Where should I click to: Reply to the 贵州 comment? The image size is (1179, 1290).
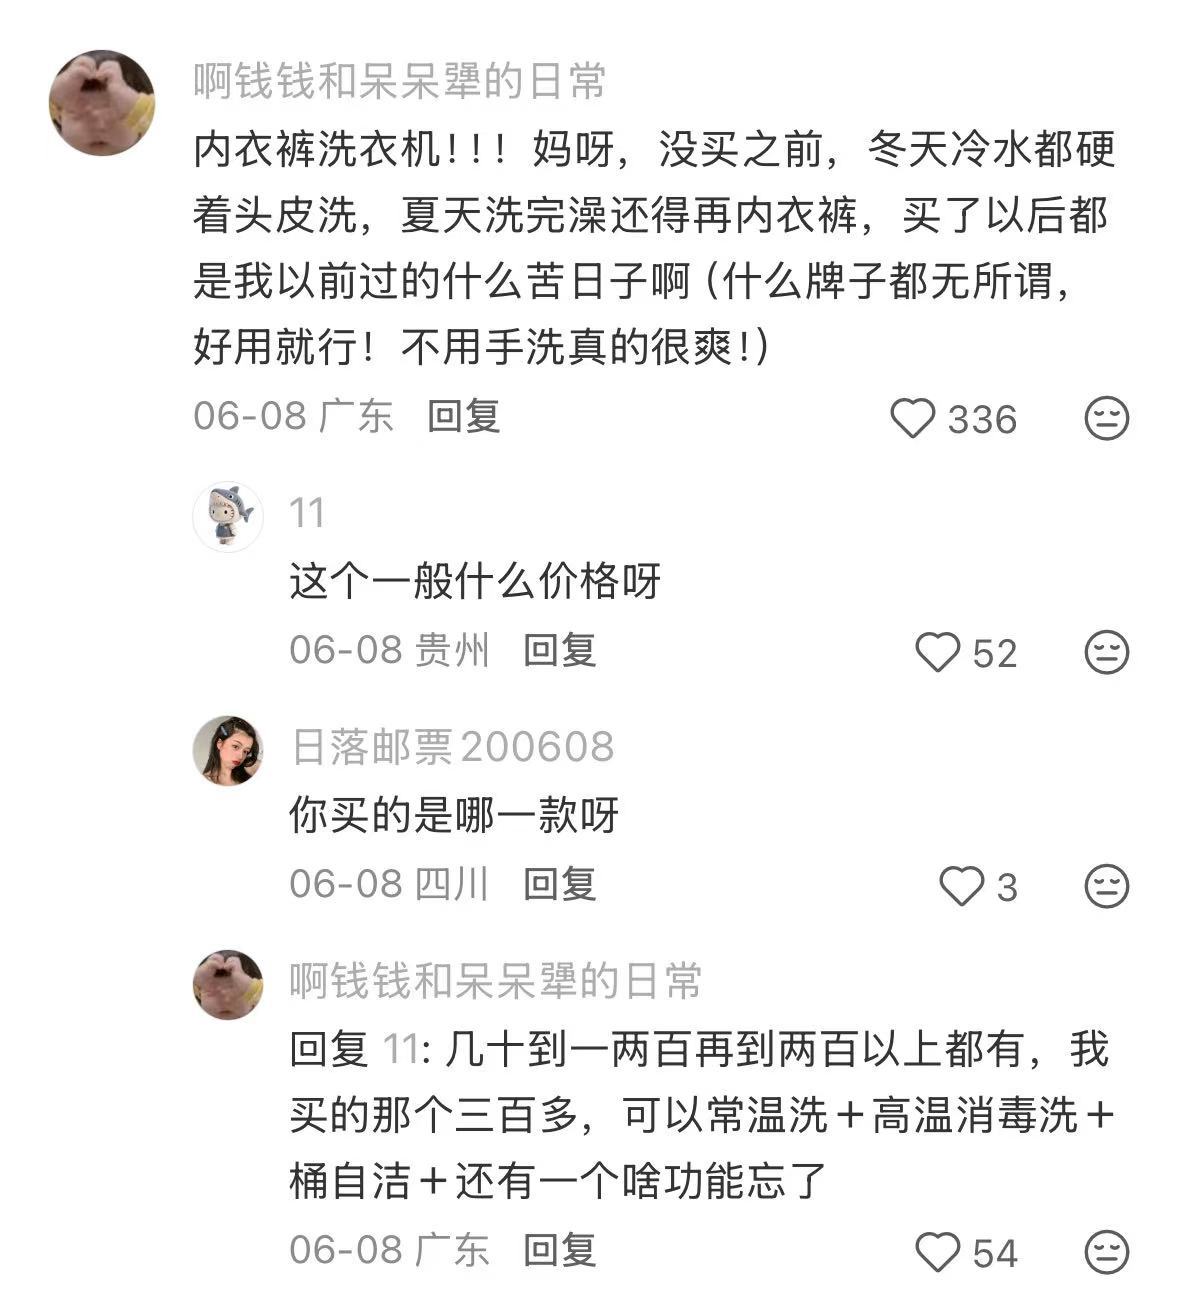pos(560,650)
